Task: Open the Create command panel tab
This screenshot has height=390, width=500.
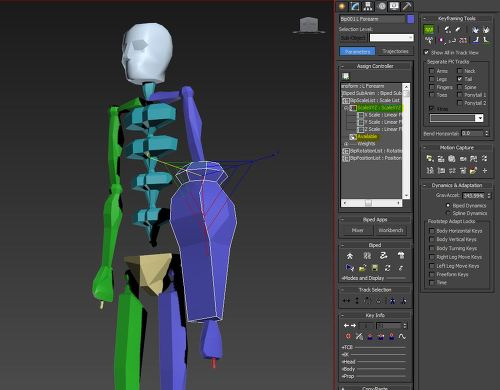Action: coord(342,6)
